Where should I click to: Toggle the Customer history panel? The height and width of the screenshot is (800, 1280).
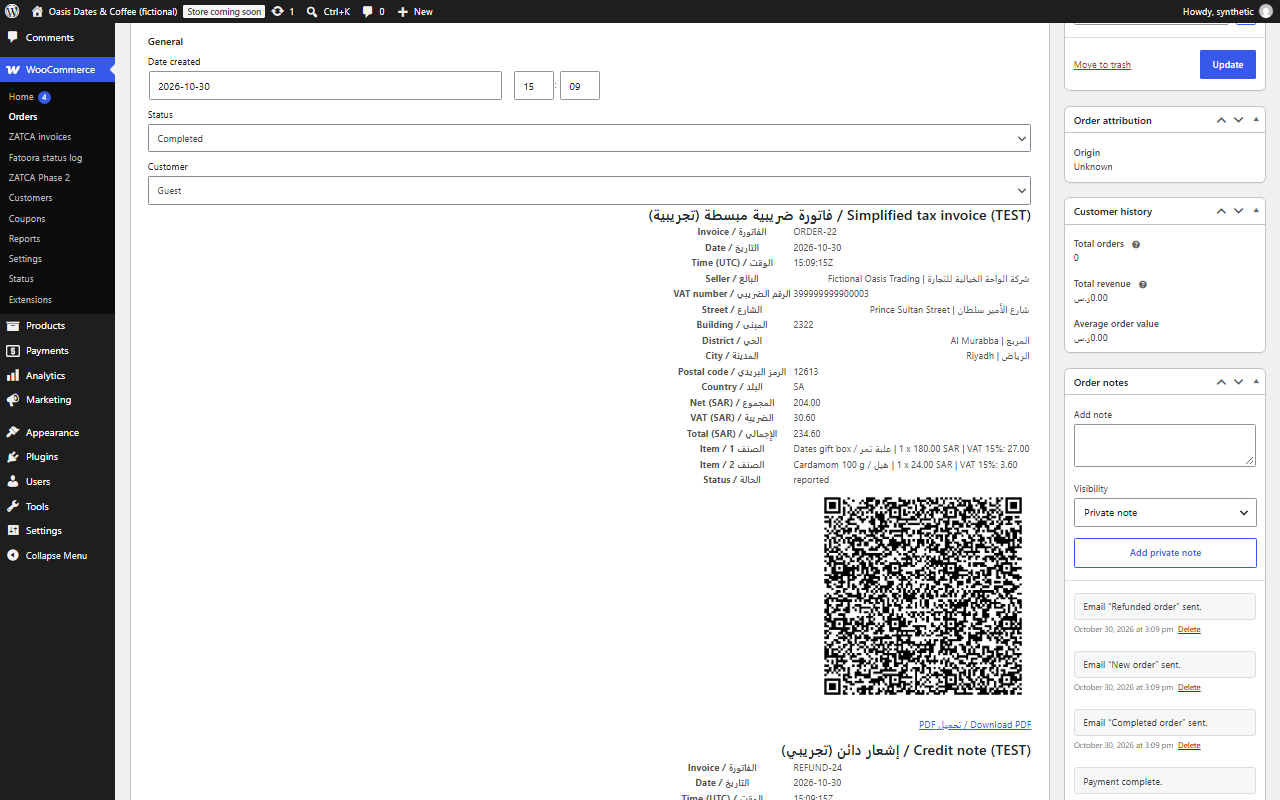click(x=1256, y=211)
